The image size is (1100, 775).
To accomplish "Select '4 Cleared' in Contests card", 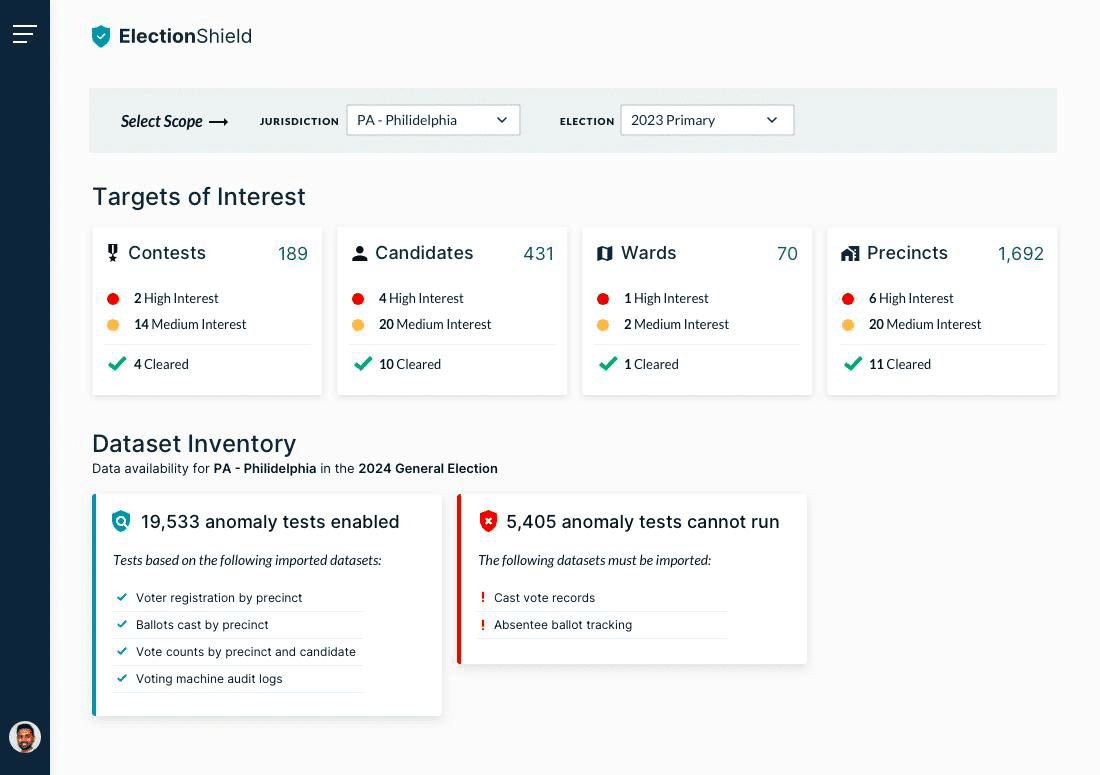I will [x=161, y=364].
